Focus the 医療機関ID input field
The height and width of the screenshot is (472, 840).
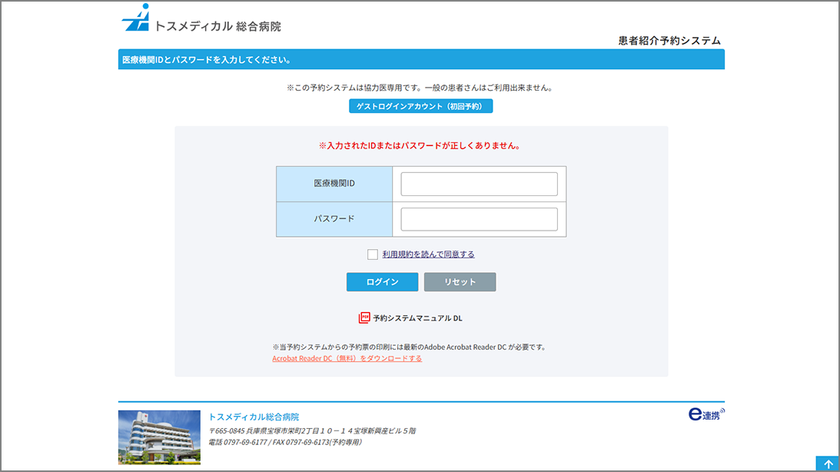pos(479,184)
